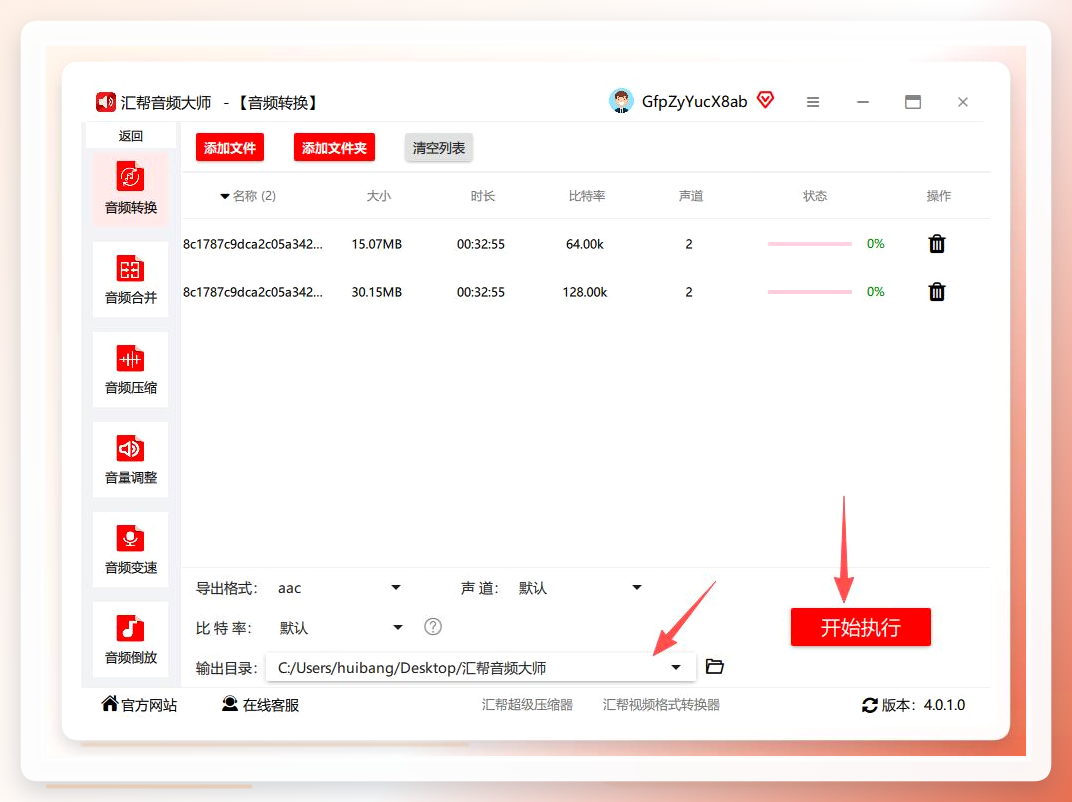1072x802 pixels.
Task: Click the 128.00k bitrate cell
Action: click(585, 292)
